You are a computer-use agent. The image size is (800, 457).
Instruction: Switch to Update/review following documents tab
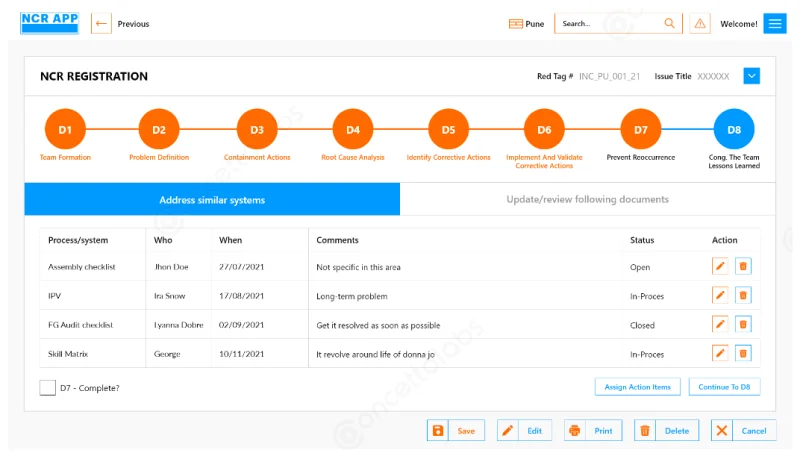pos(587,199)
